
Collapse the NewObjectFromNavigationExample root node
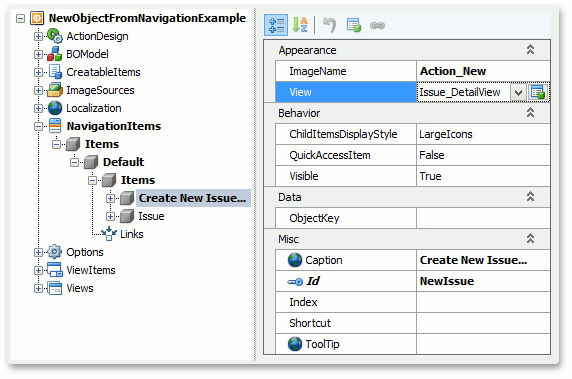[20, 18]
